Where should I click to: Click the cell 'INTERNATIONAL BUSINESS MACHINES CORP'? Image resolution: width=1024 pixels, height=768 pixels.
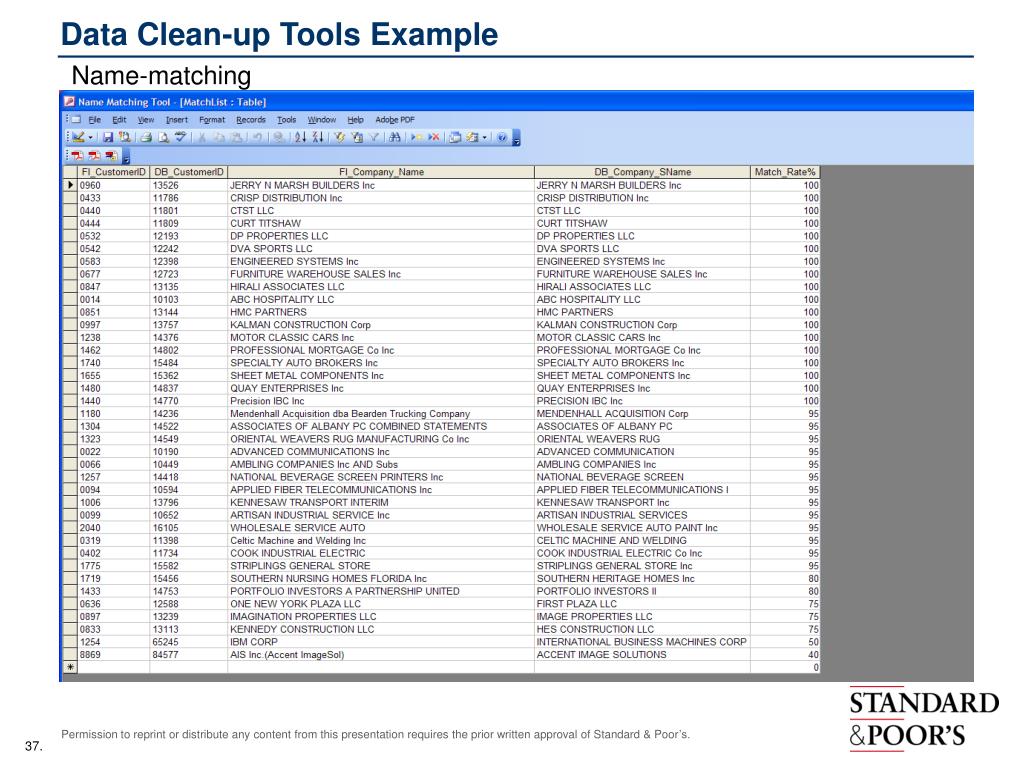click(643, 641)
